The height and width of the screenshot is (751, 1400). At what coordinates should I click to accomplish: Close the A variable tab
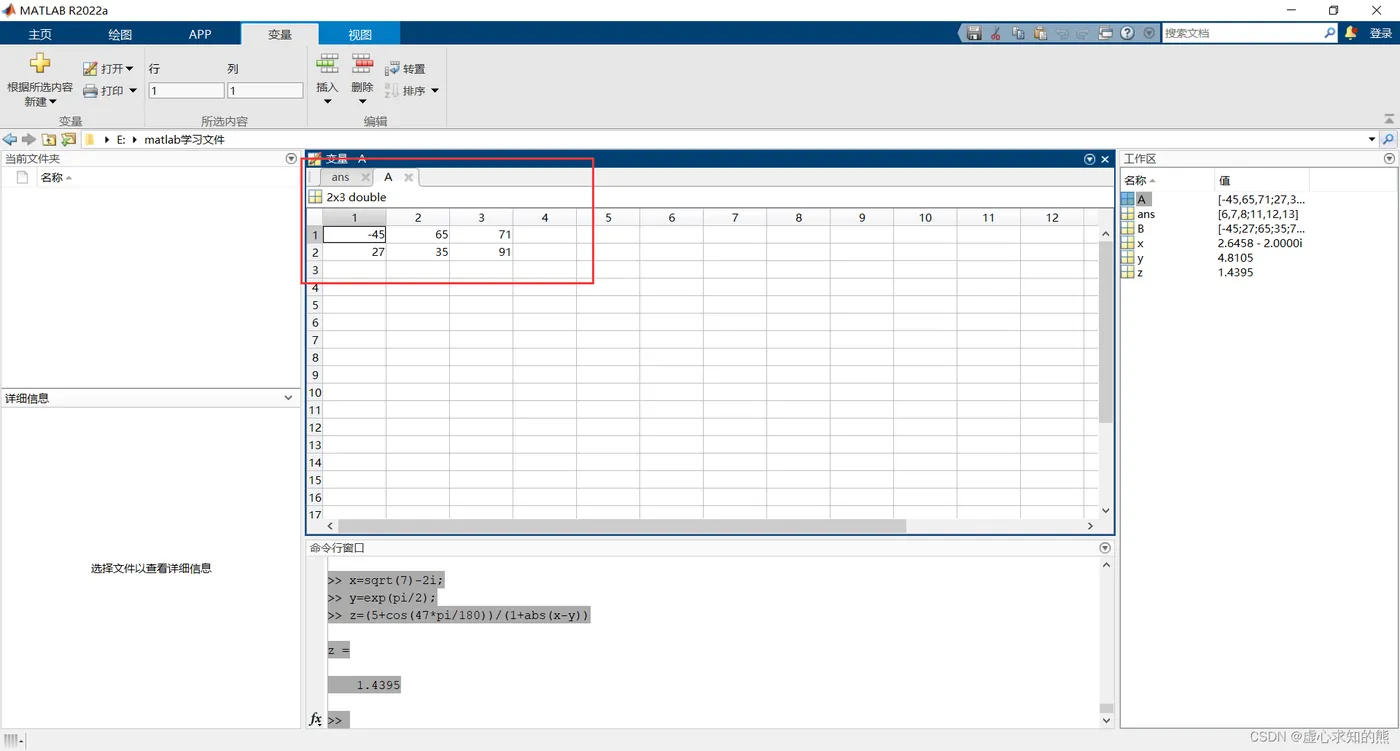coord(408,177)
